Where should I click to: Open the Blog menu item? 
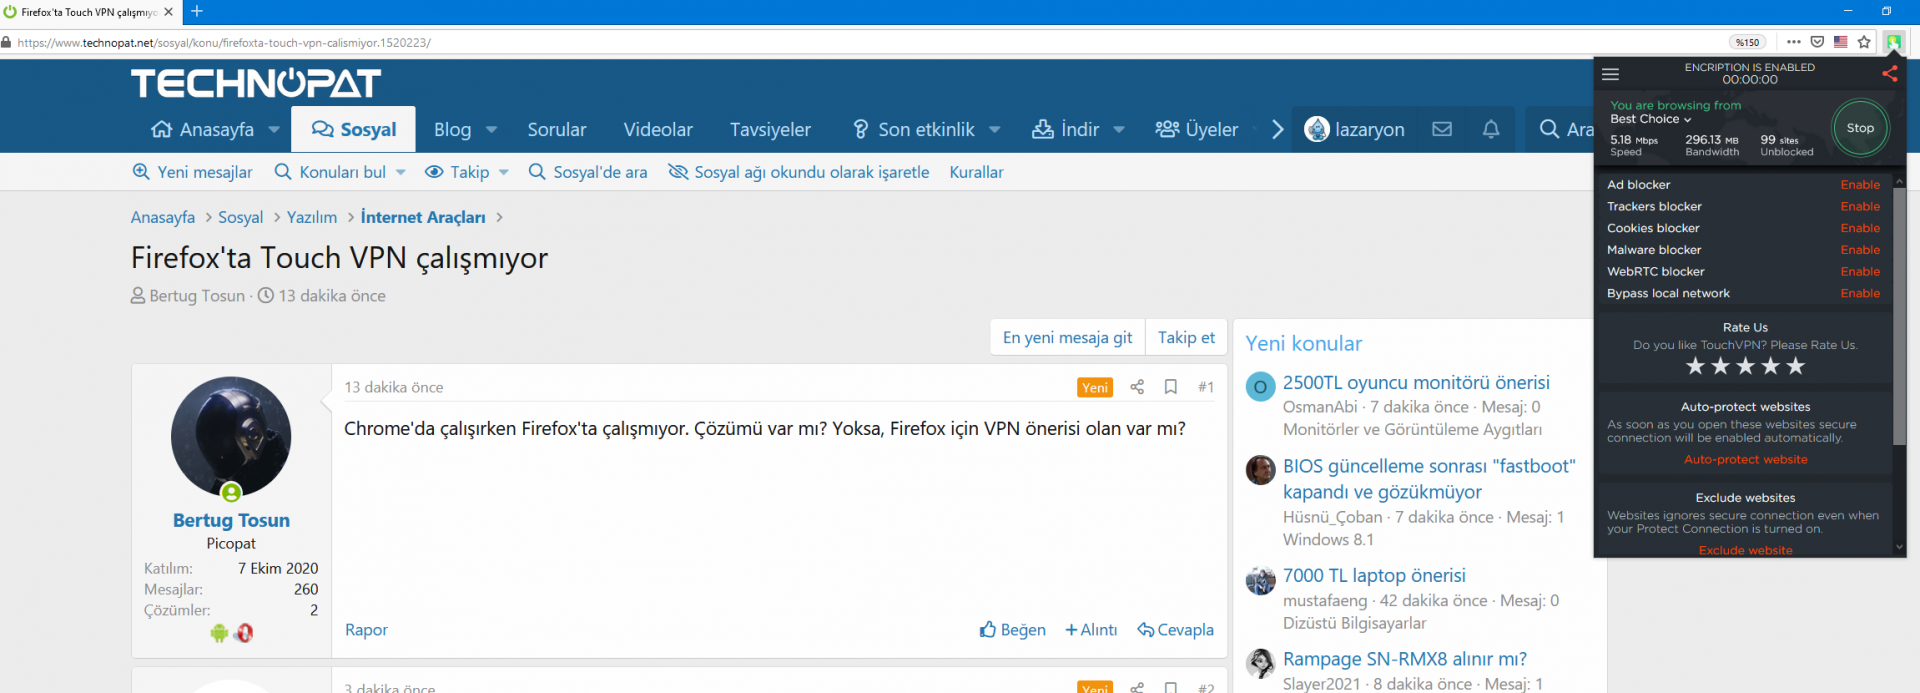click(x=452, y=129)
